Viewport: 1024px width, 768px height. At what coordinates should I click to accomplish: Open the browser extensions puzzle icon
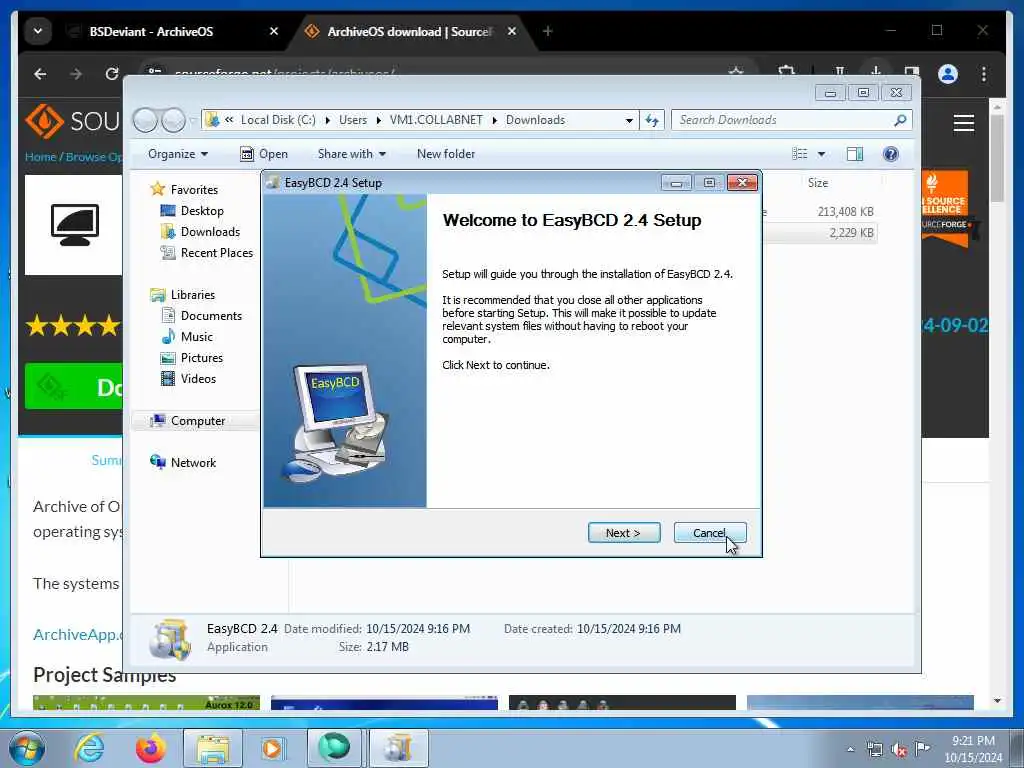coord(786,72)
